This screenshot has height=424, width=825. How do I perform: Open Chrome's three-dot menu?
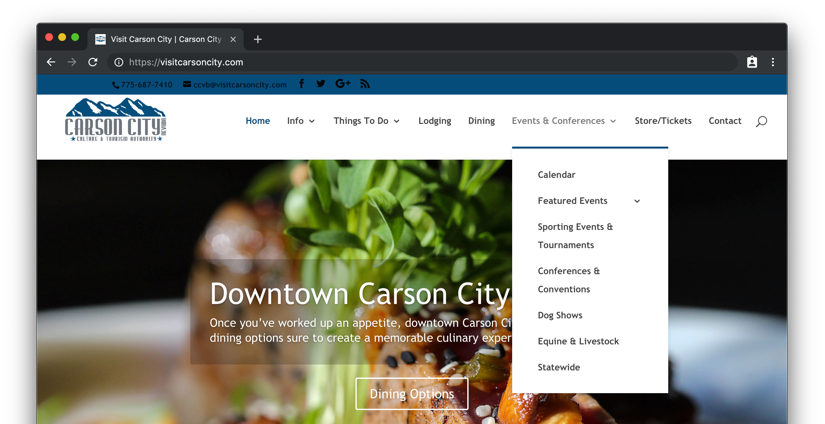773,62
